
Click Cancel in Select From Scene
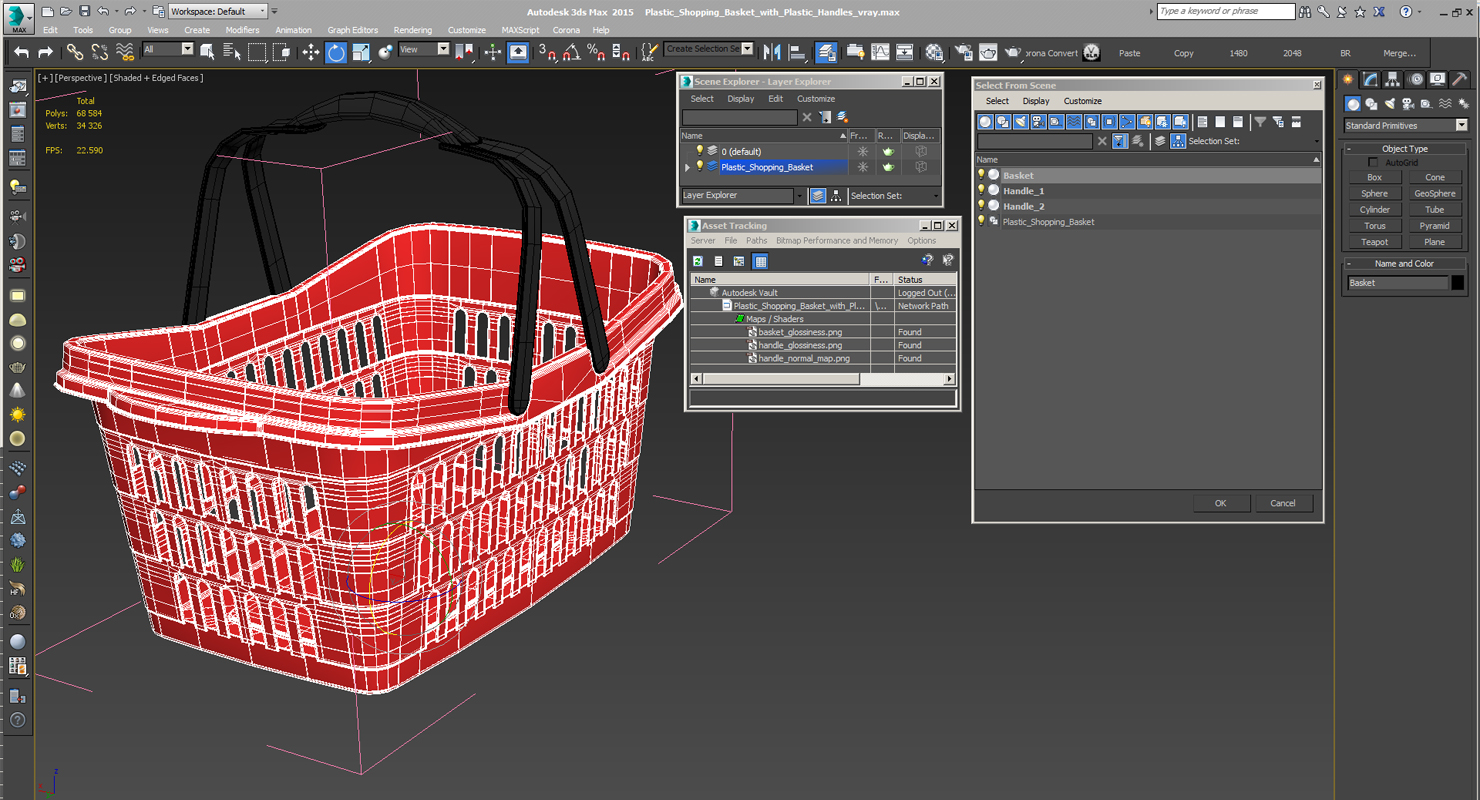click(x=1283, y=503)
